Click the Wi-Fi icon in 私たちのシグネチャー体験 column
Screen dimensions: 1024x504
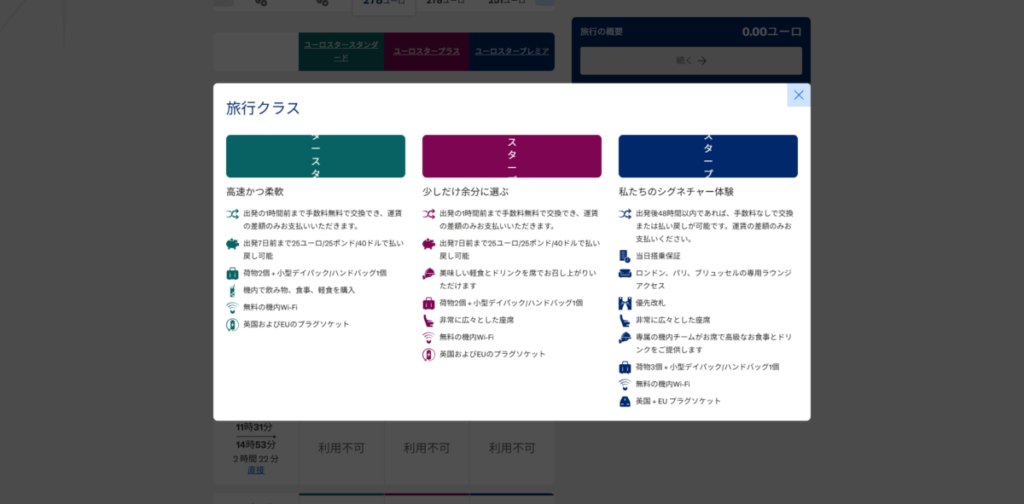coord(624,384)
